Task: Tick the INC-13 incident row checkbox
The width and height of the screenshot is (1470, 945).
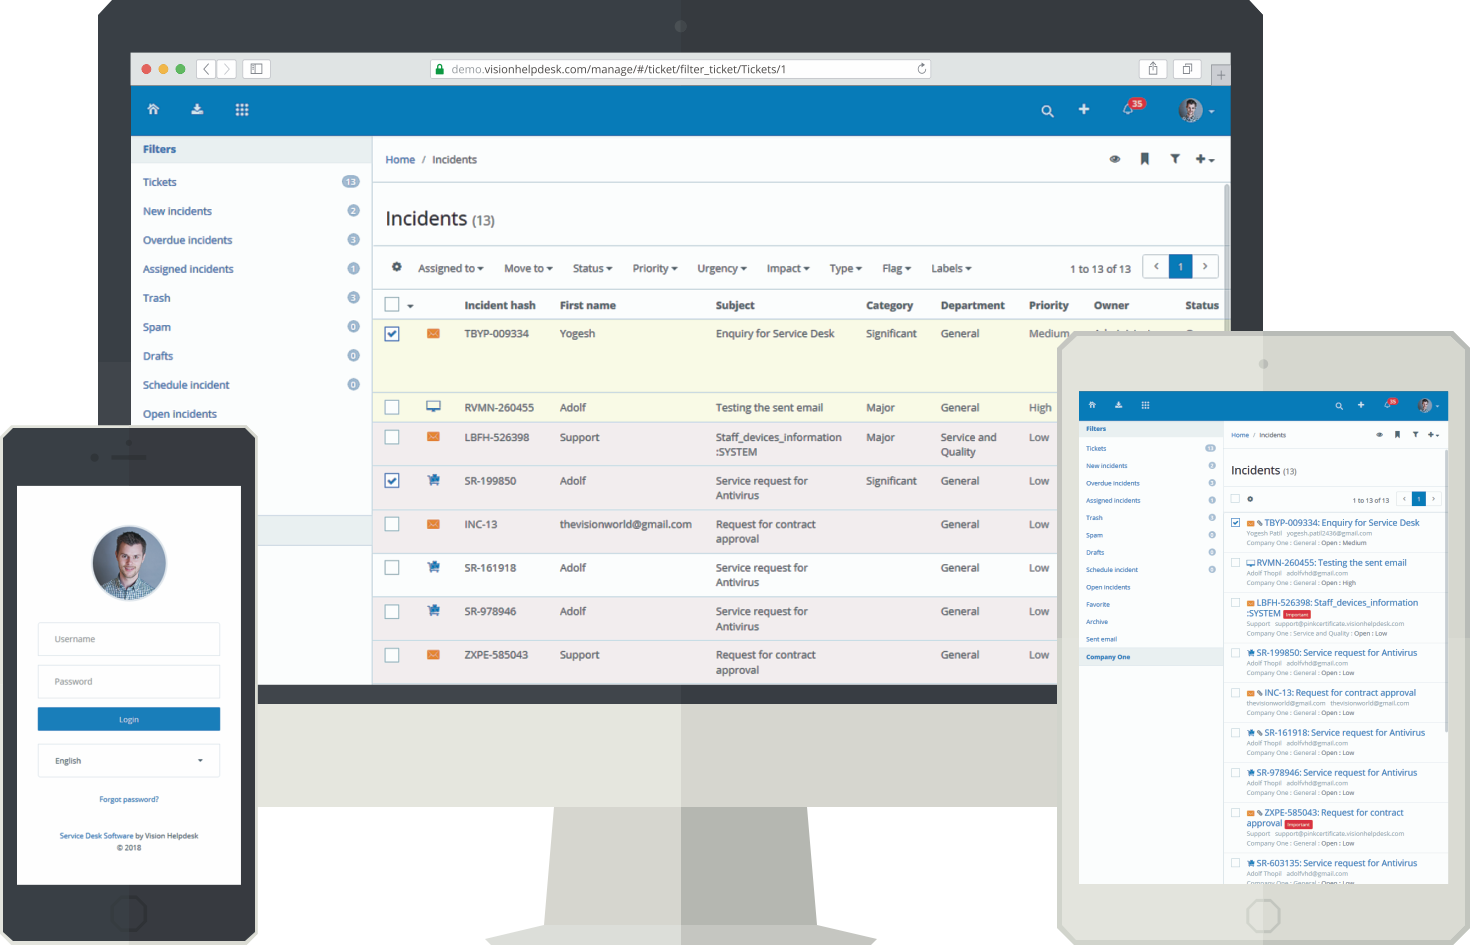Action: (392, 524)
